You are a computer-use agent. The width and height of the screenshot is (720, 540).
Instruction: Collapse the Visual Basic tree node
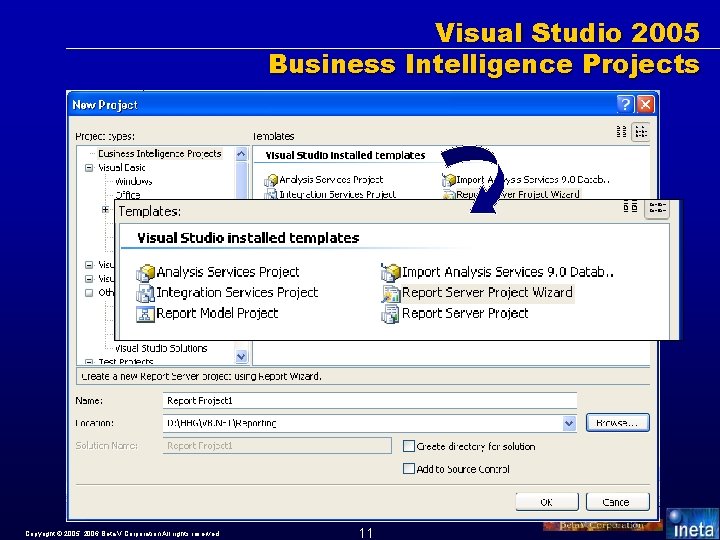tap(89, 168)
